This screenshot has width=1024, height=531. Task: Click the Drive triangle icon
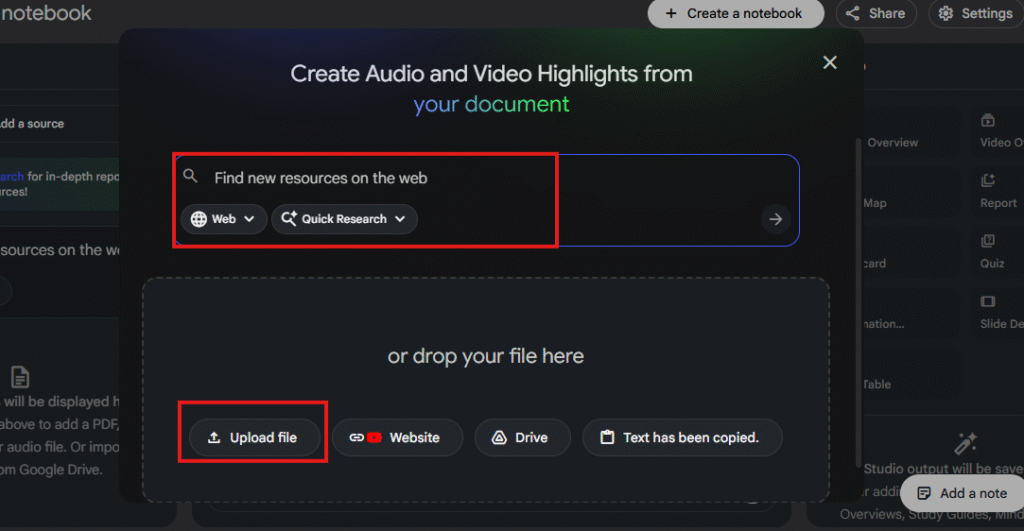click(499, 438)
